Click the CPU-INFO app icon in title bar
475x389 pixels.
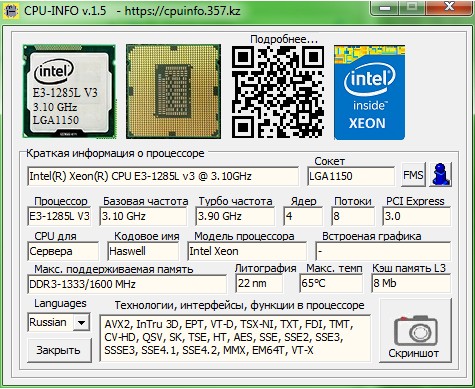[11, 11]
